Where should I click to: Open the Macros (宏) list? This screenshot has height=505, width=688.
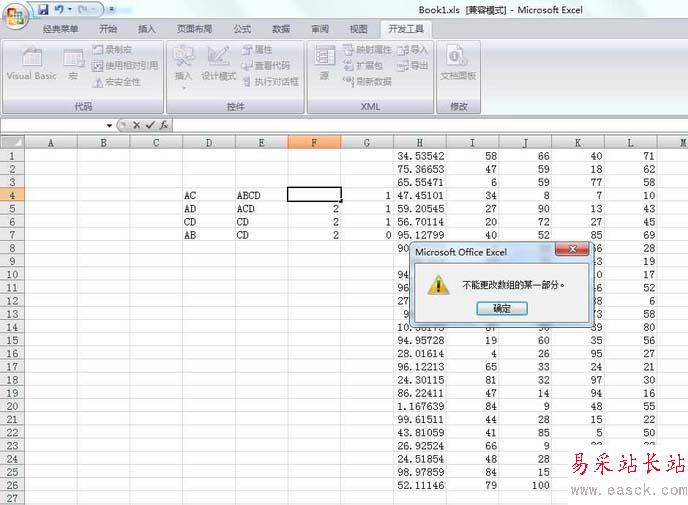(73, 64)
